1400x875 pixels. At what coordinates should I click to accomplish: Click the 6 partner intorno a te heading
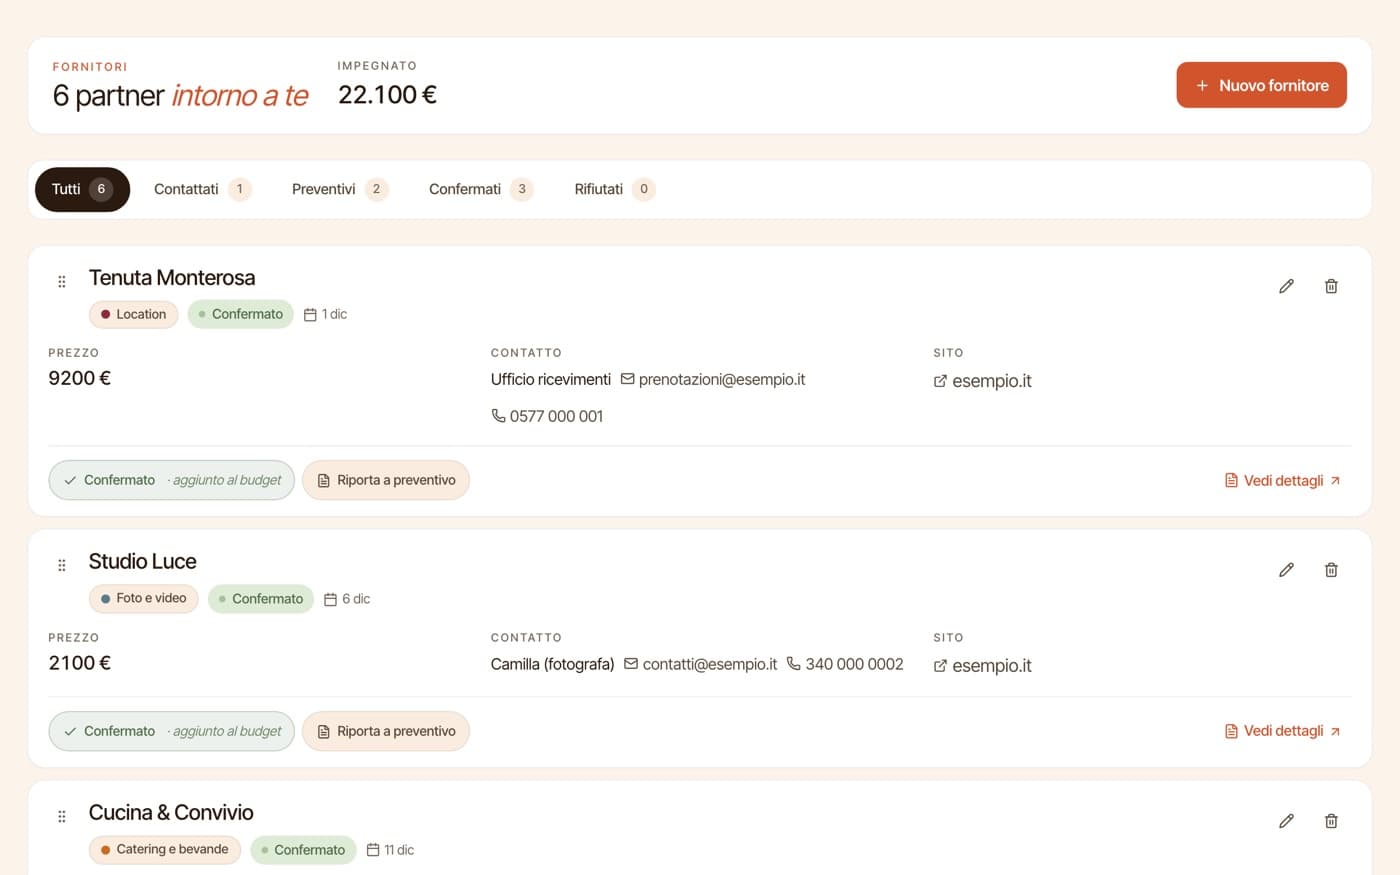[181, 96]
